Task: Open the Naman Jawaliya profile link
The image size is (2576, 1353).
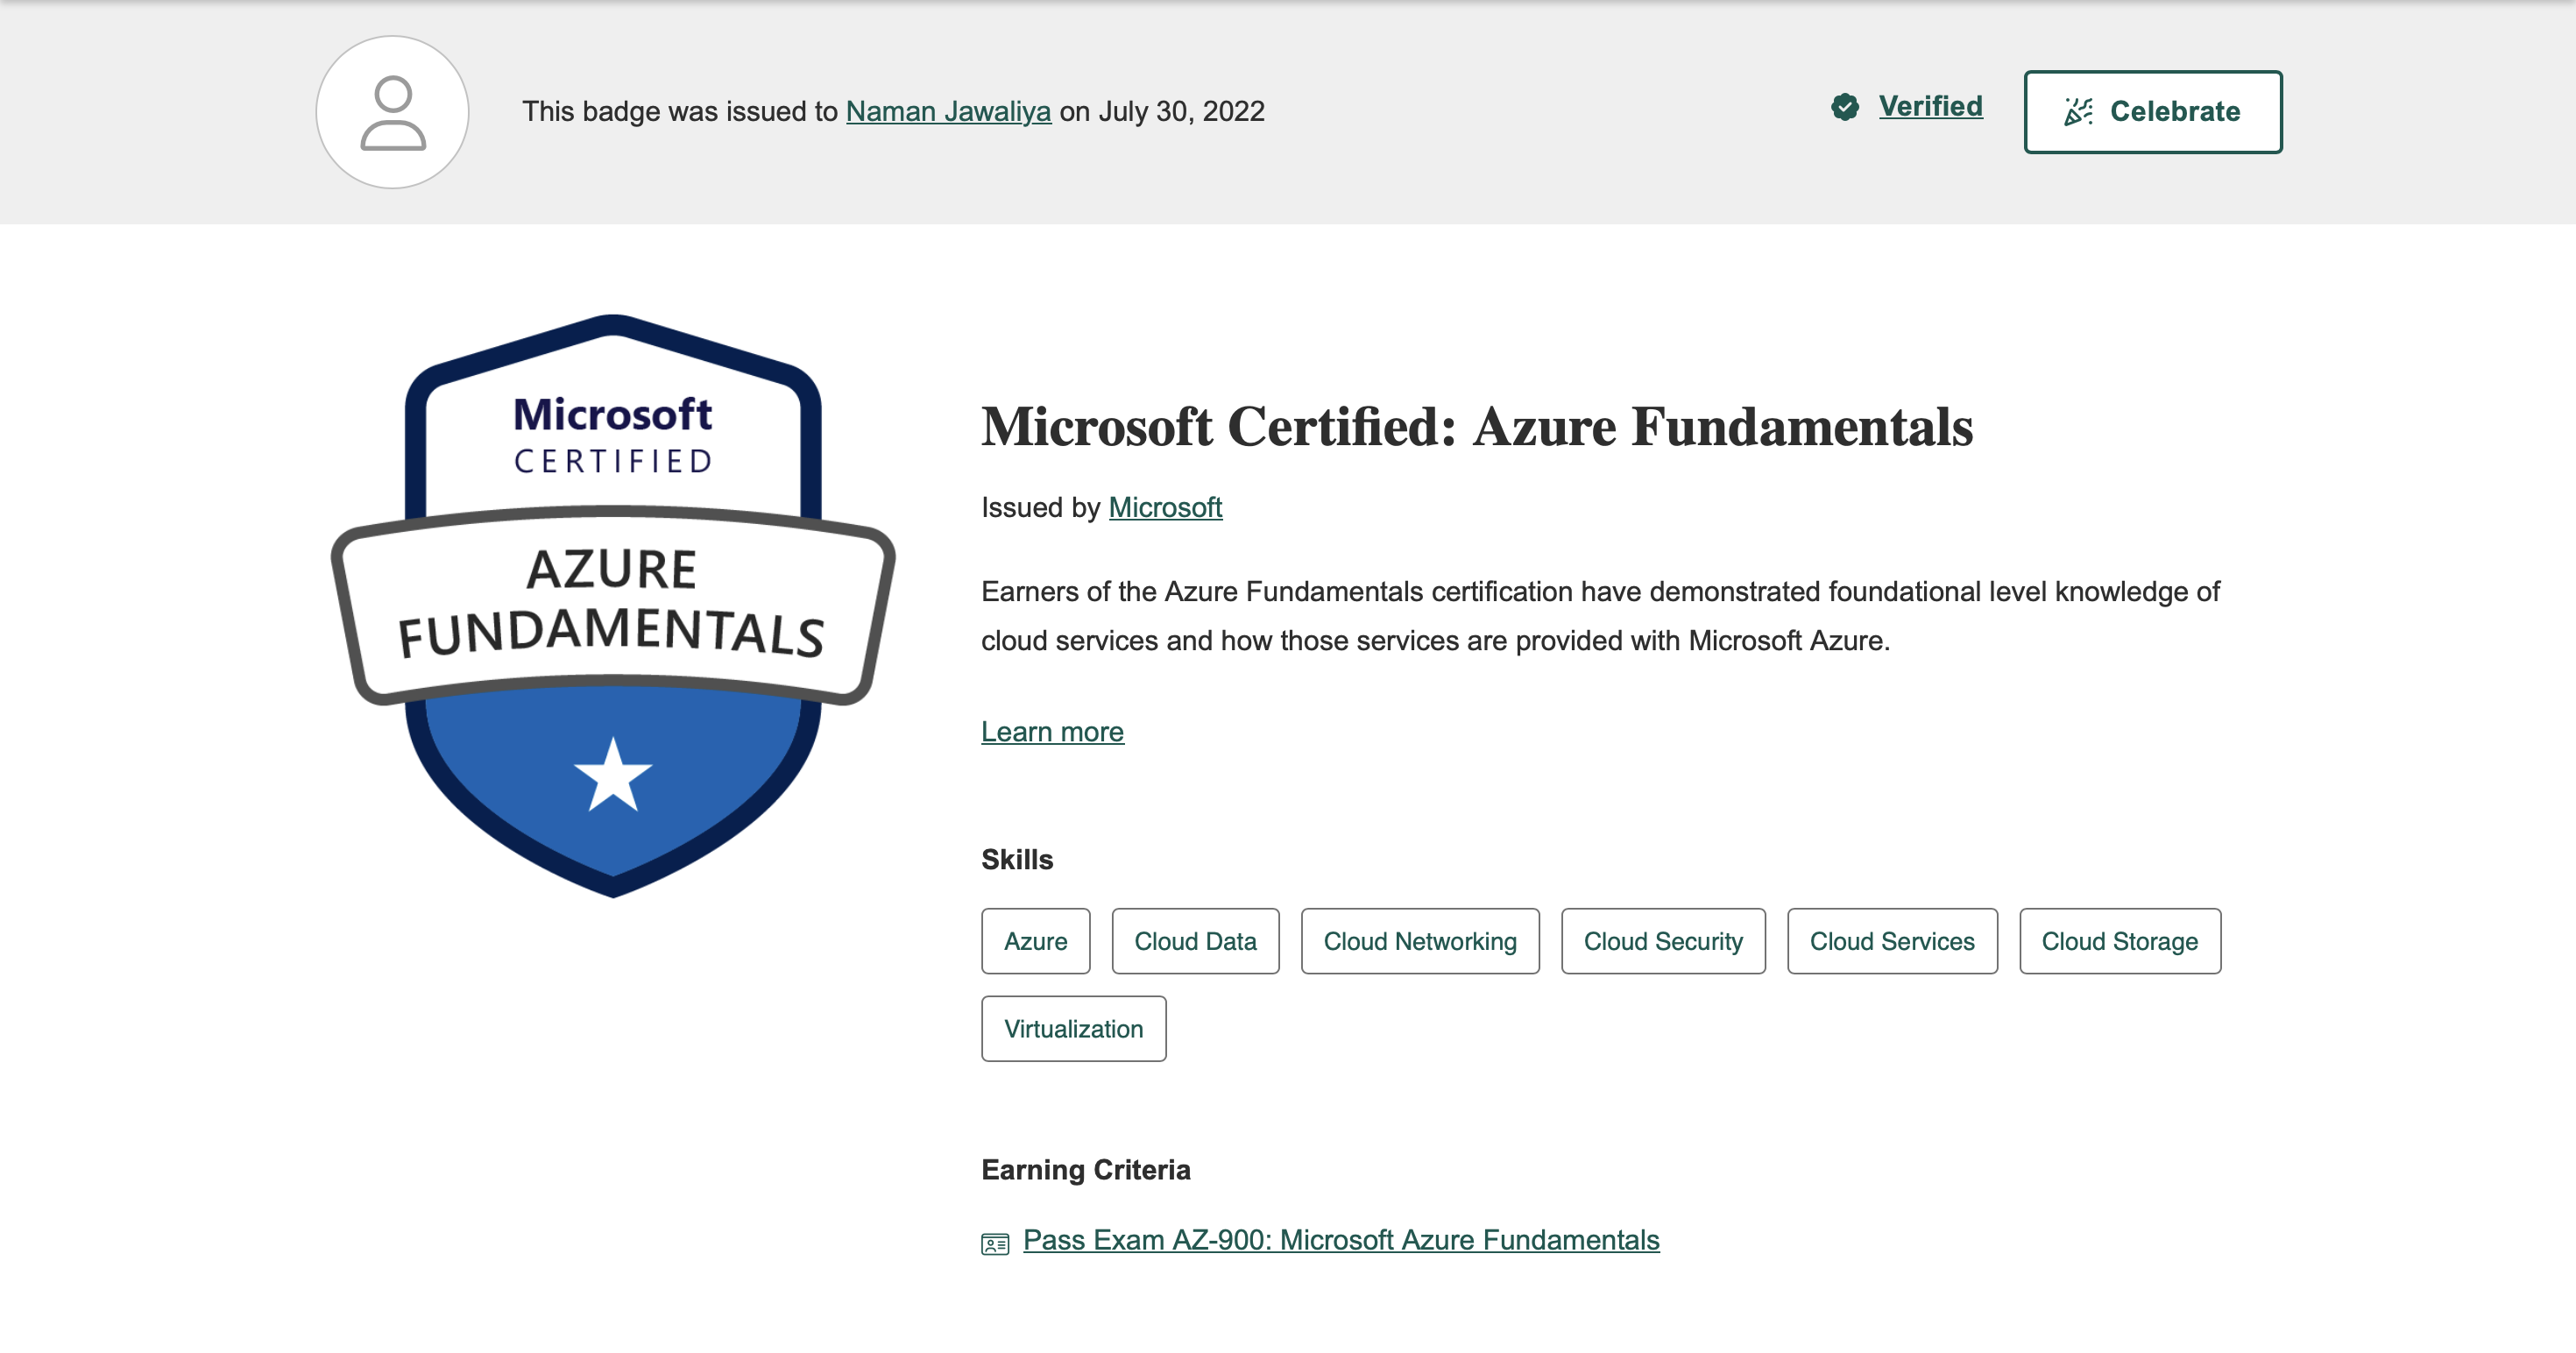Action: click(948, 111)
